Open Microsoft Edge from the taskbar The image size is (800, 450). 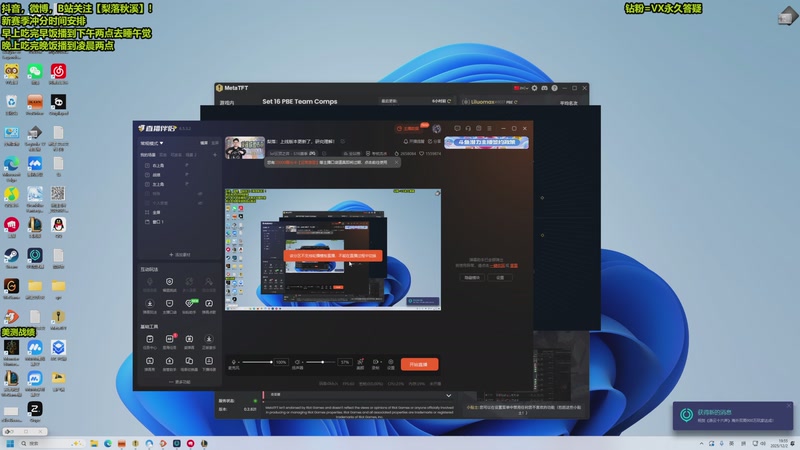[108, 443]
